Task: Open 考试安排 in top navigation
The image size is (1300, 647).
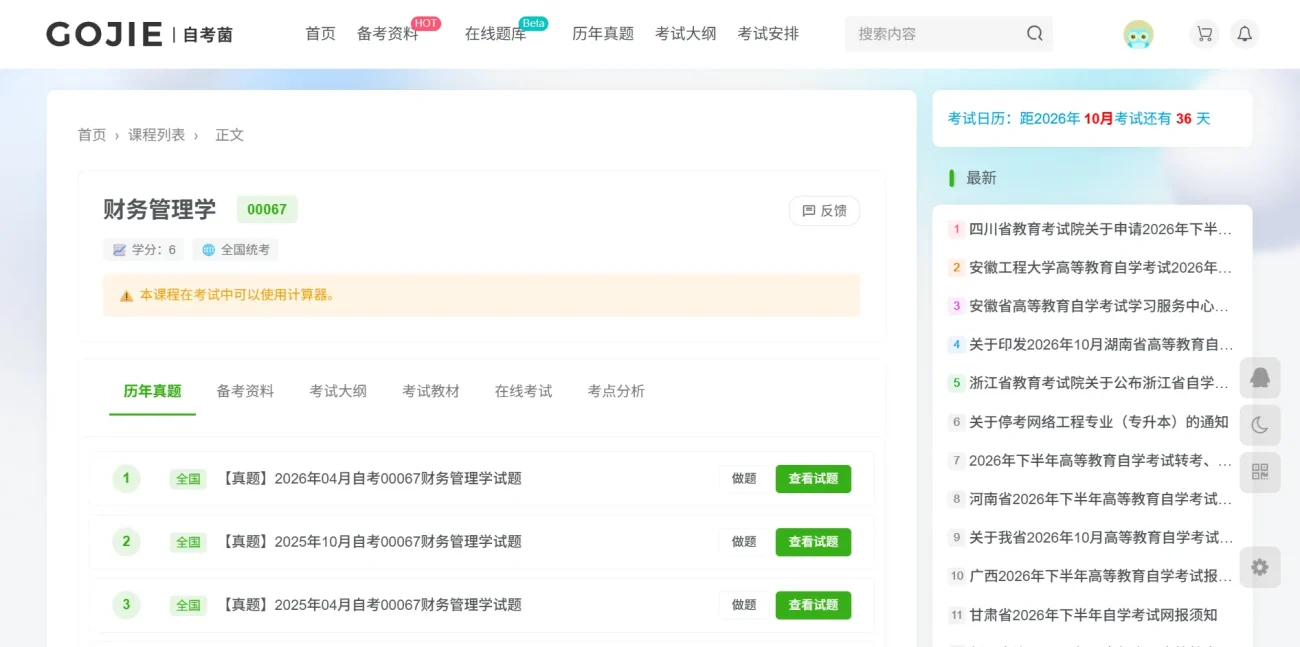Action: tap(768, 34)
